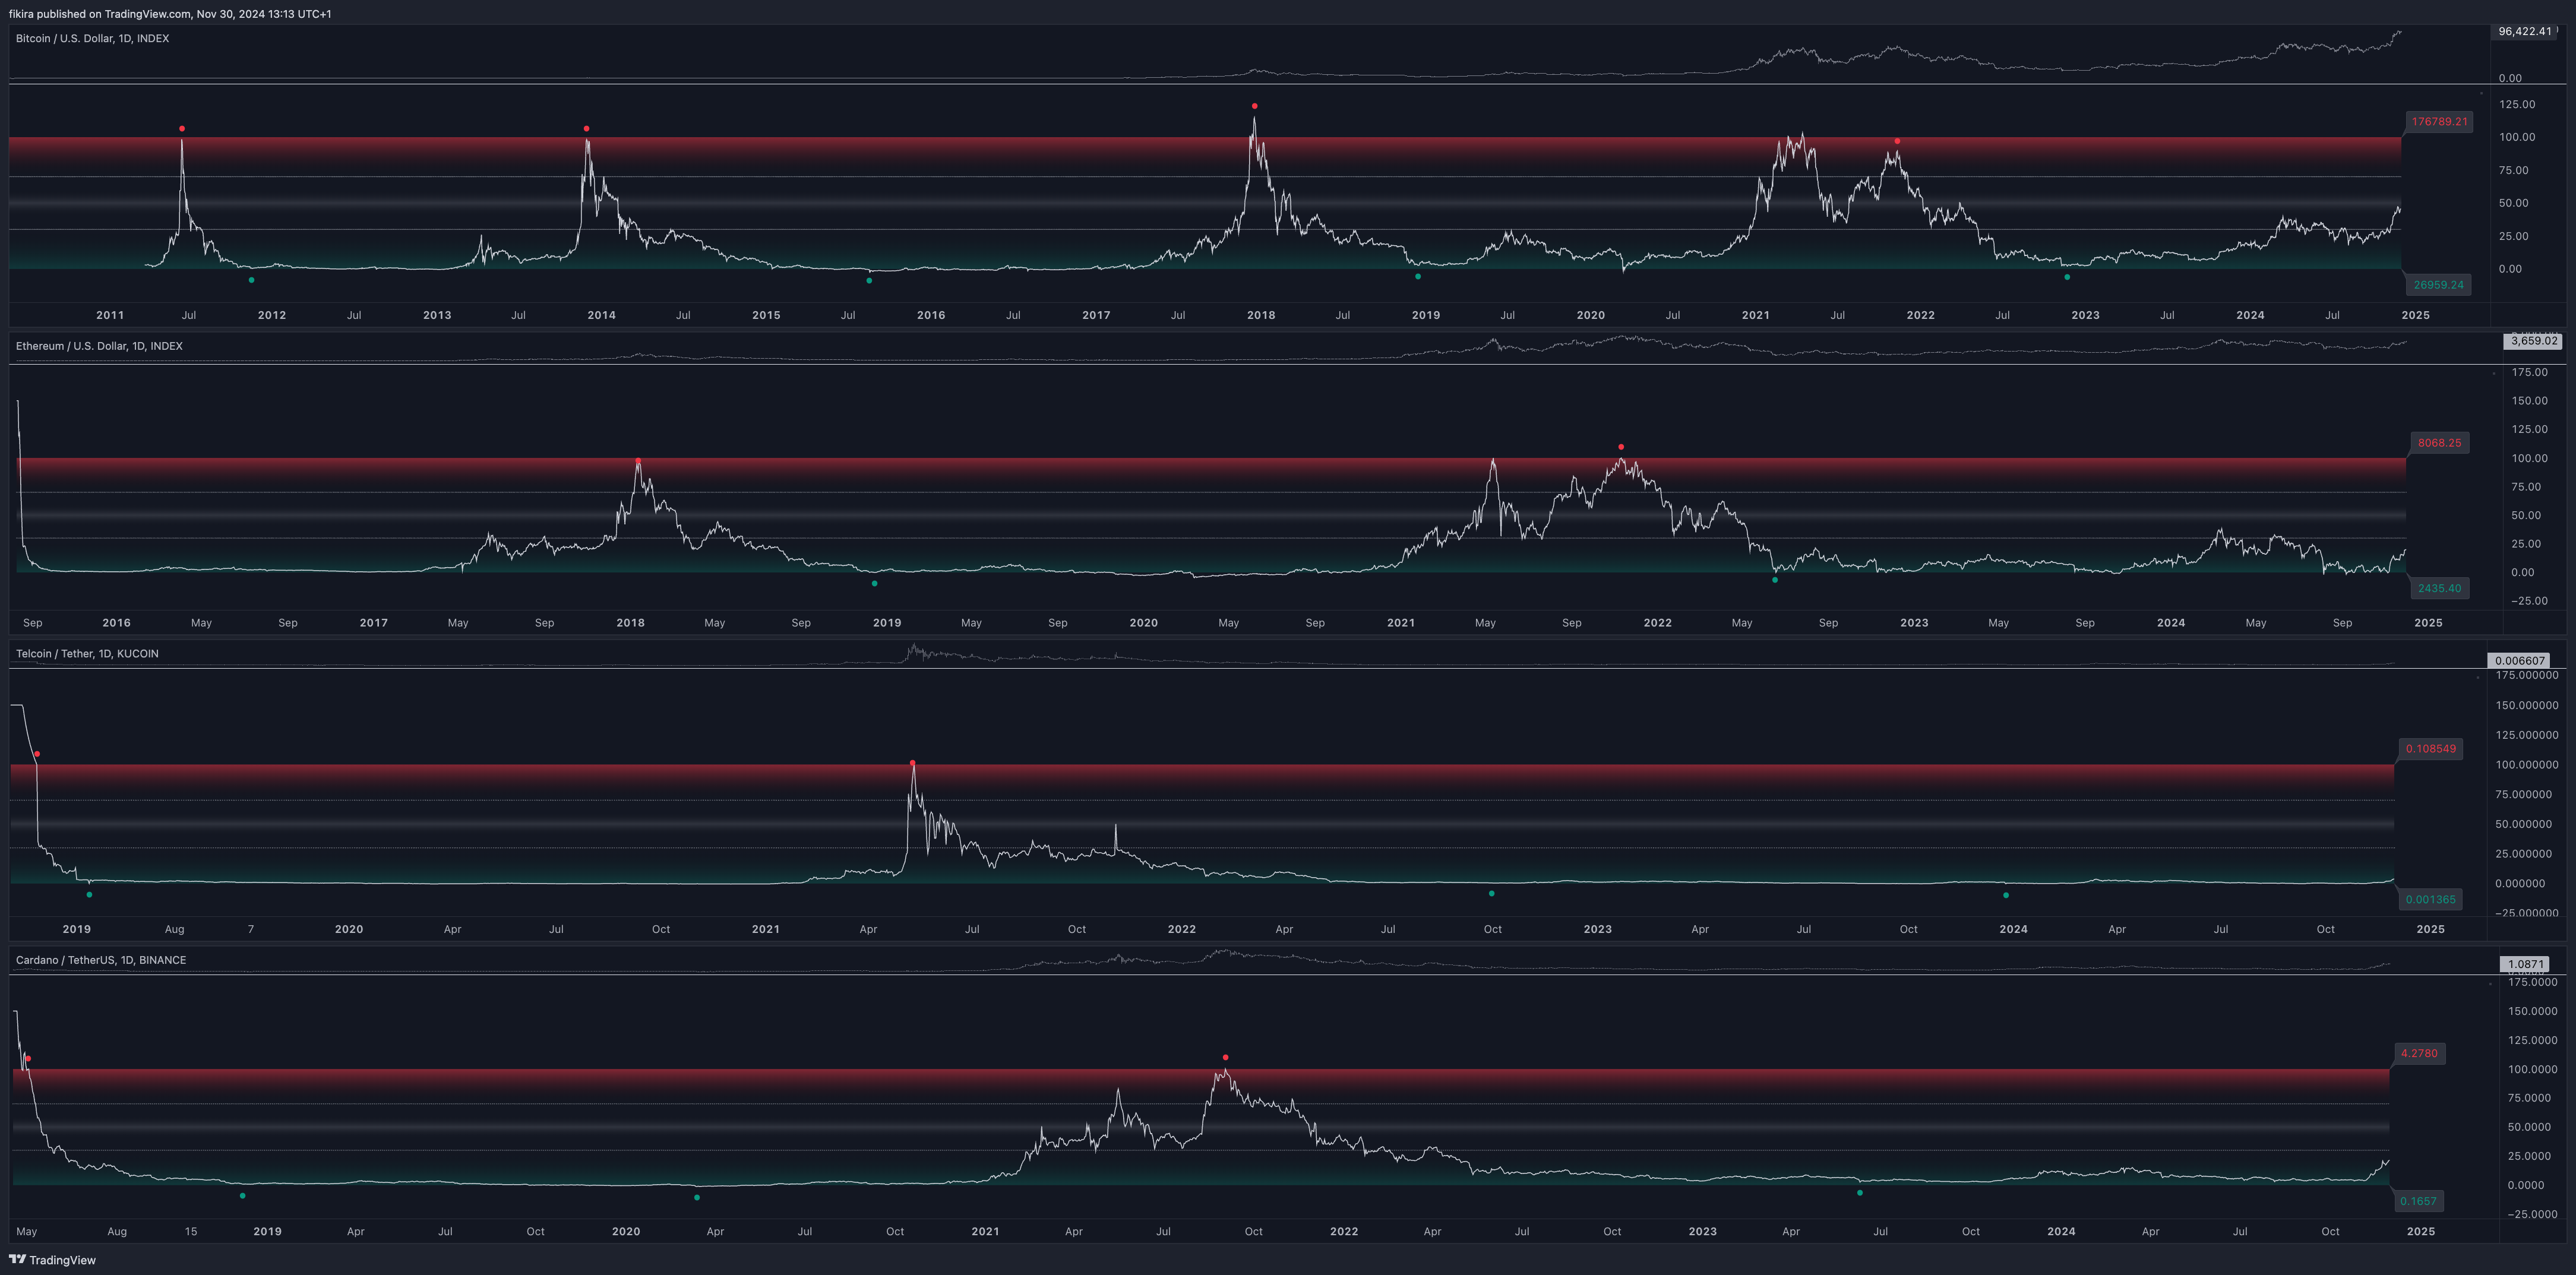
Task: Click Bitcoin's green bottom marker before 2023
Action: (2067, 277)
